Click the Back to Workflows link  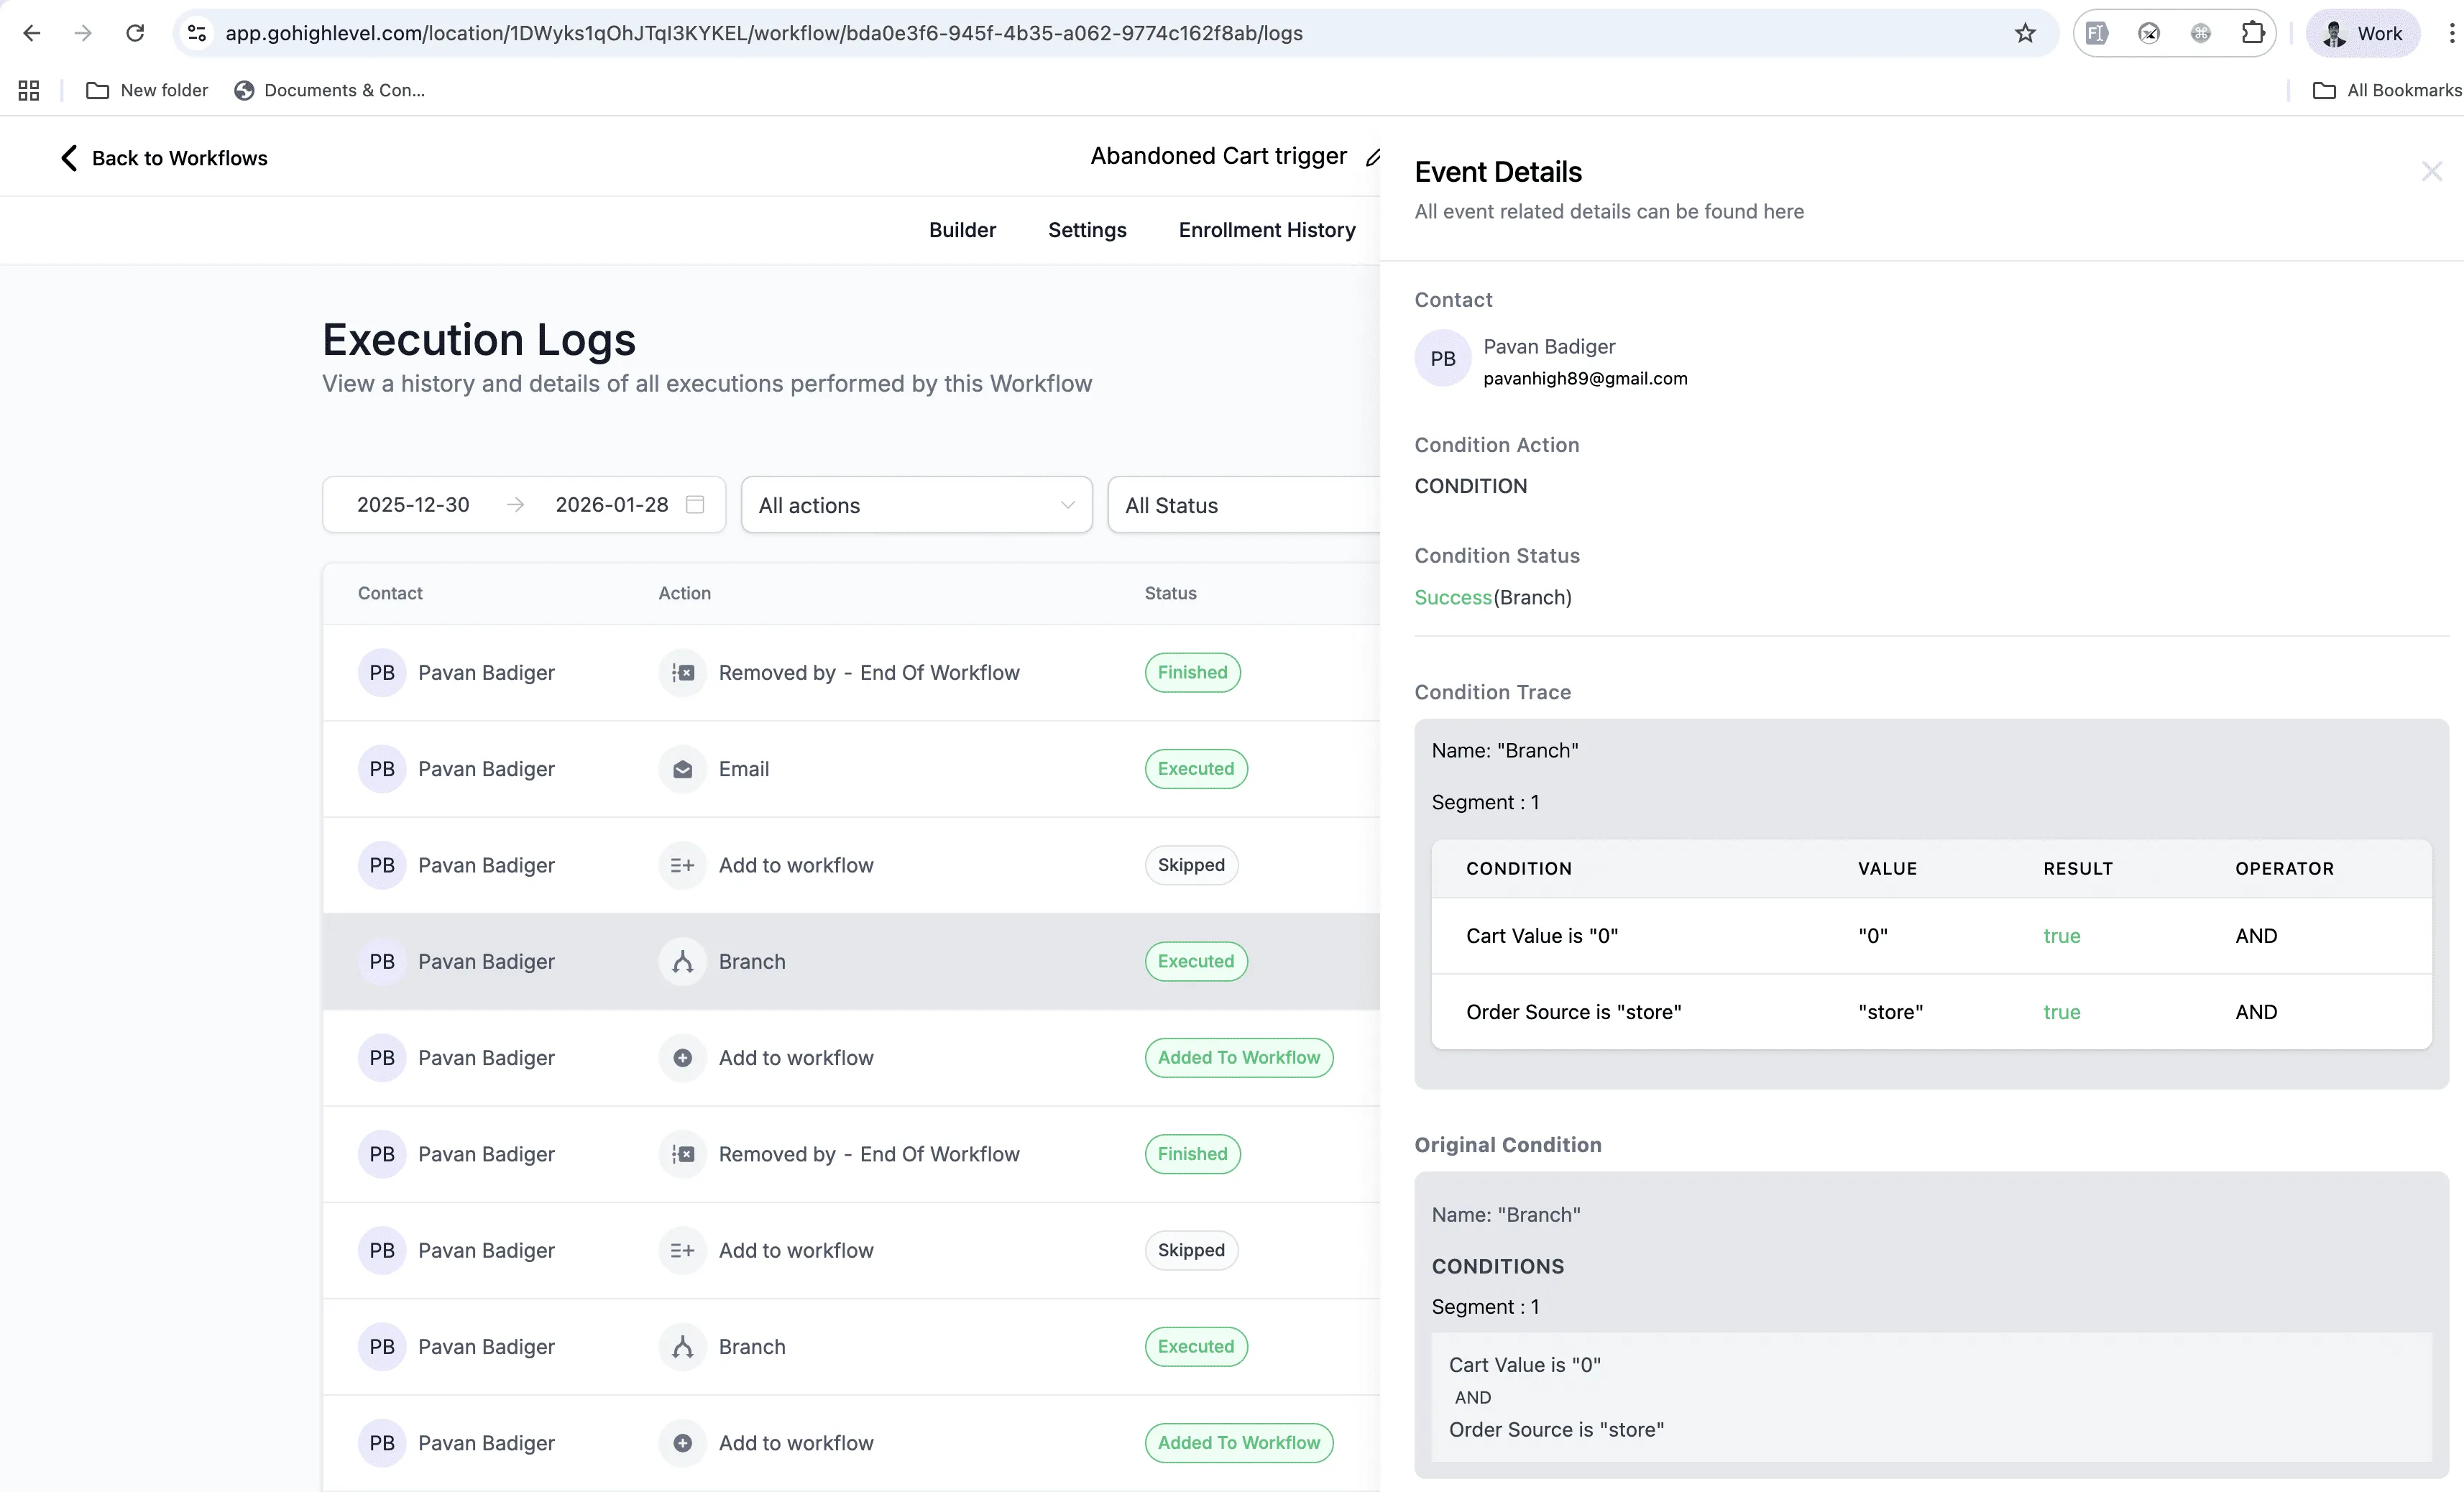(180, 157)
